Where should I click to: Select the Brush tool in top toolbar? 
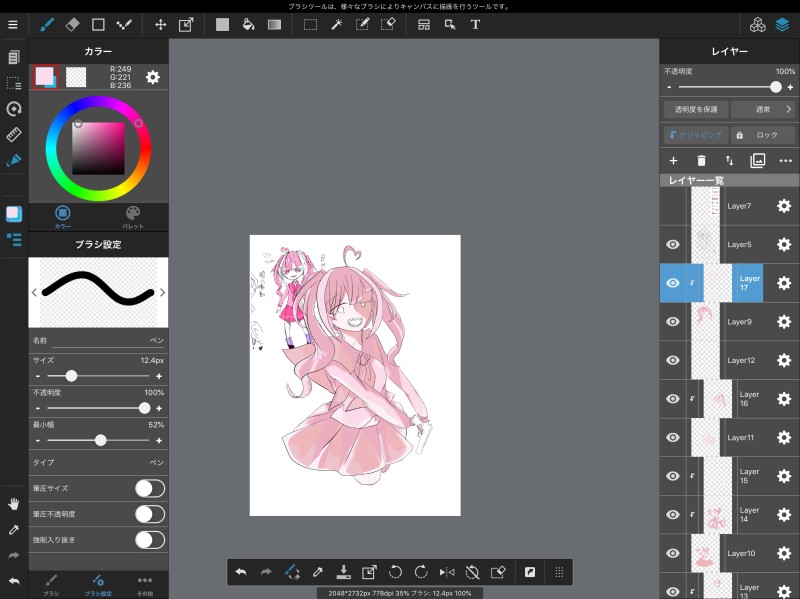point(46,24)
